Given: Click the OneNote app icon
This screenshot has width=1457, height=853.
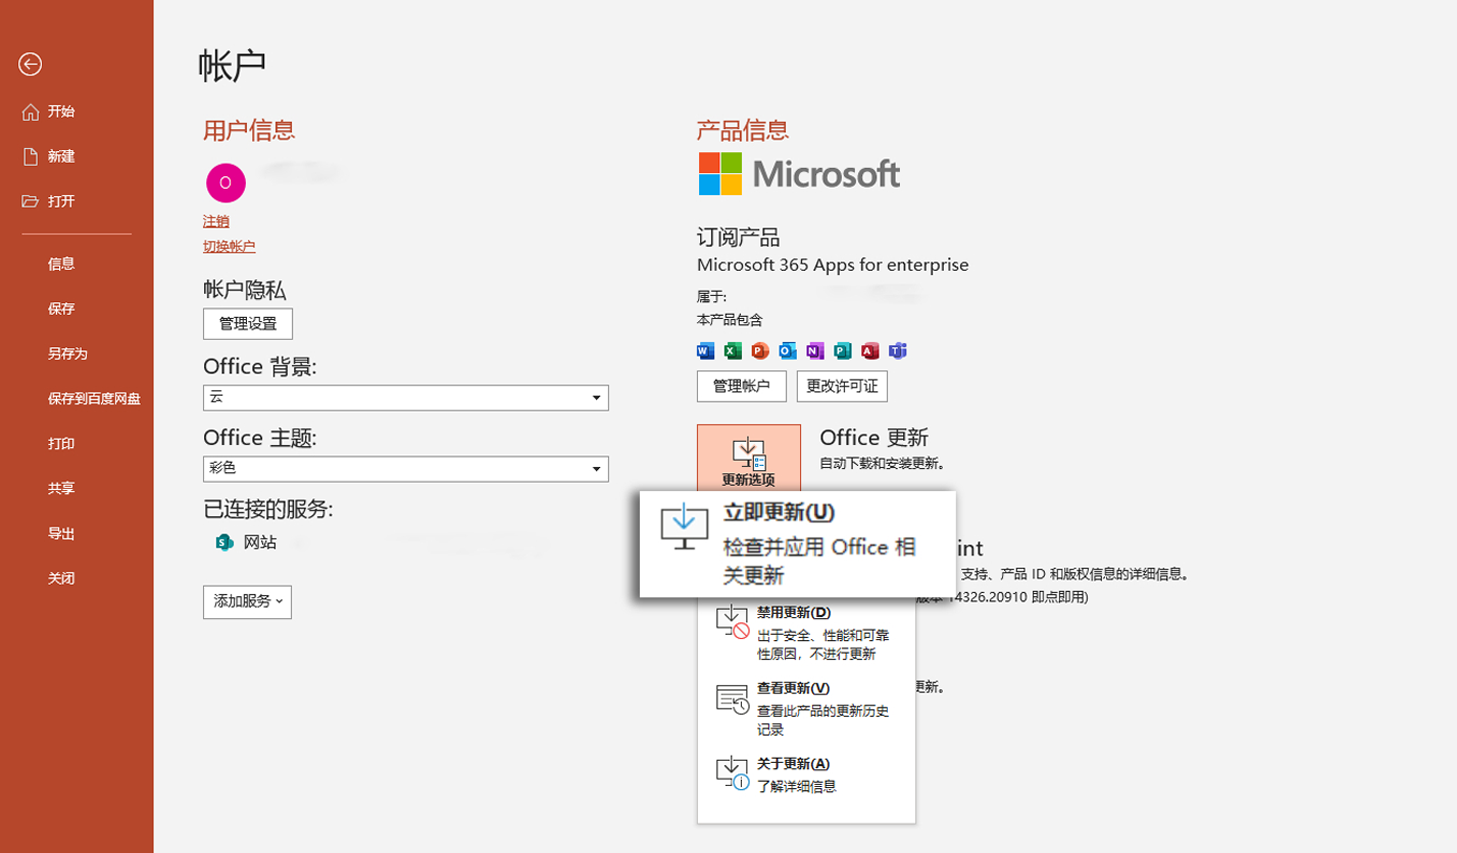Looking at the screenshot, I should 815,351.
